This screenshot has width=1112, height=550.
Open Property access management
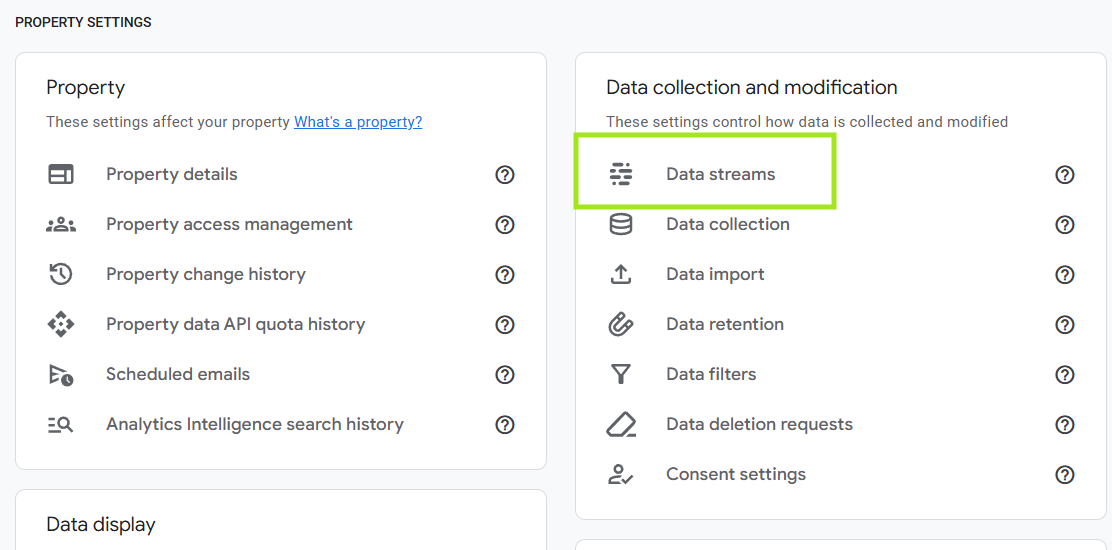click(x=229, y=225)
